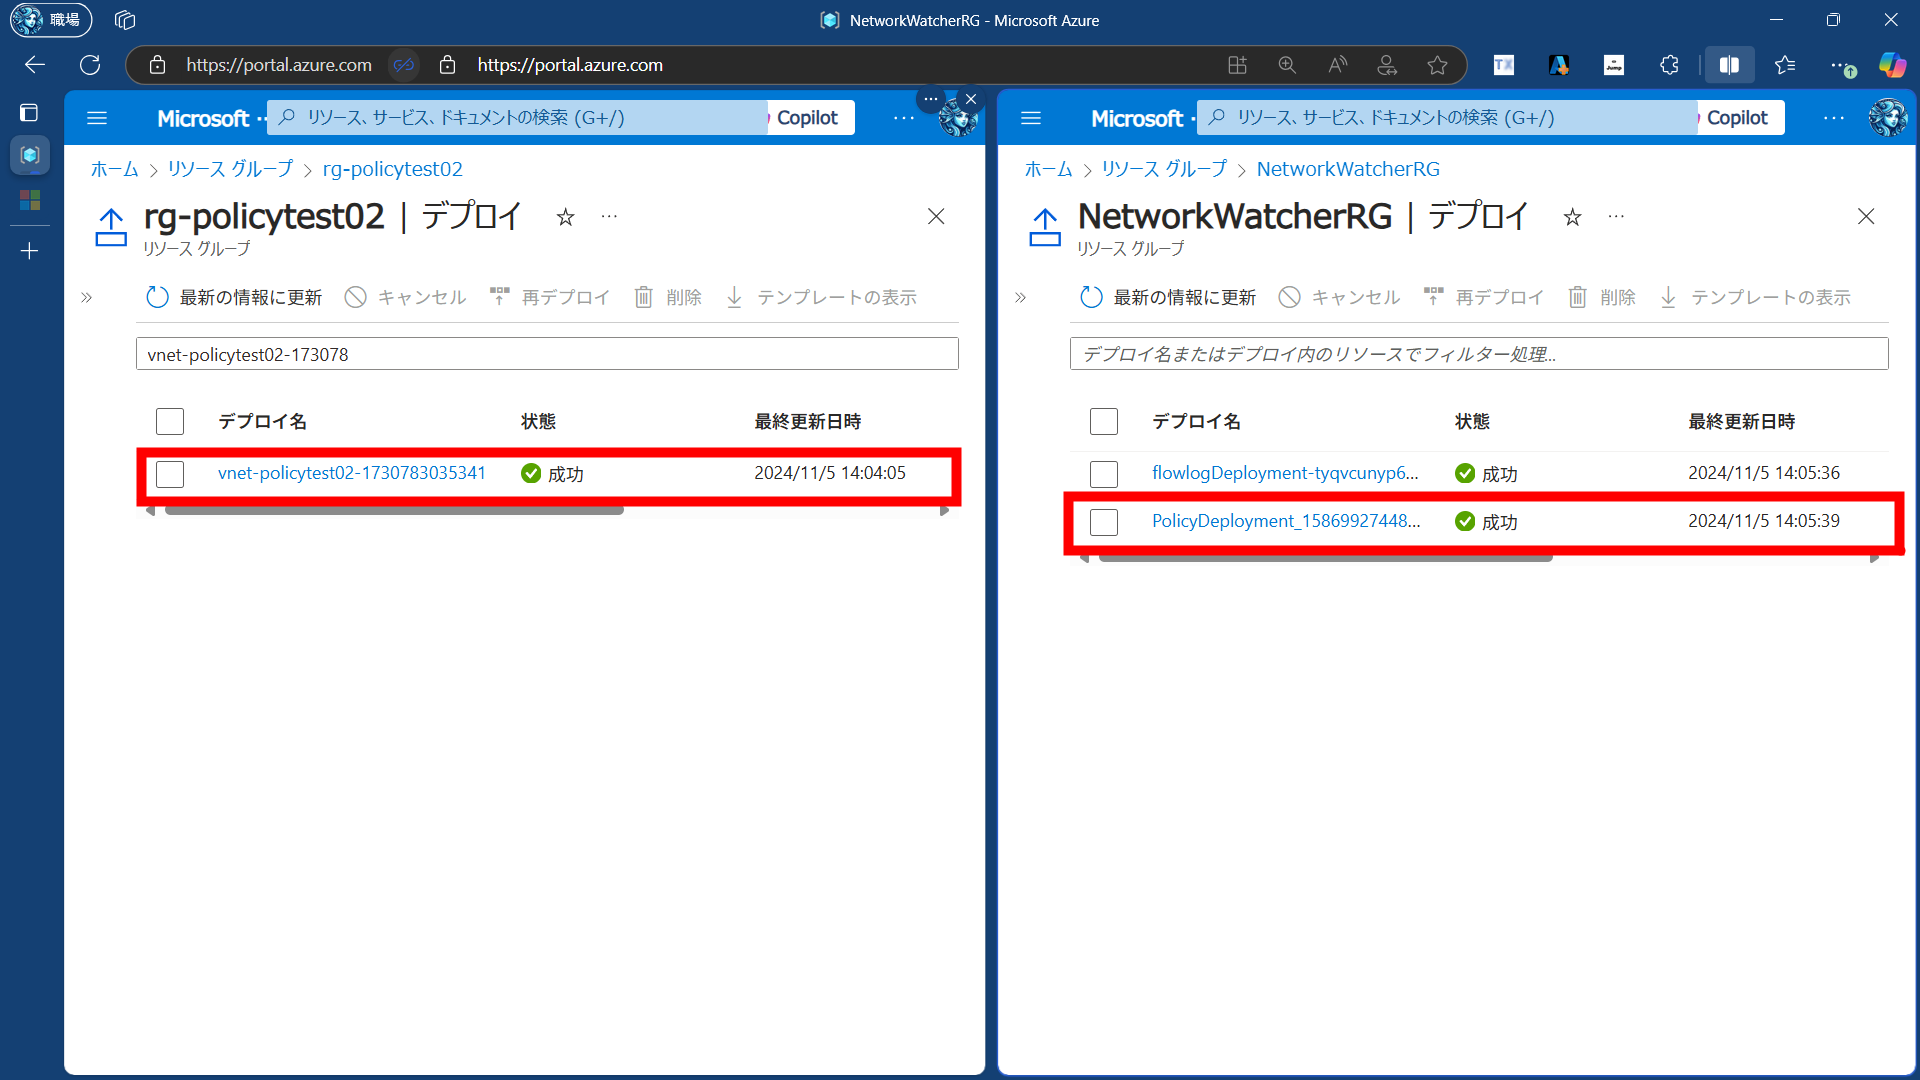
Task: Refresh deployments list in rg-policytest02 pane
Action: [234, 297]
